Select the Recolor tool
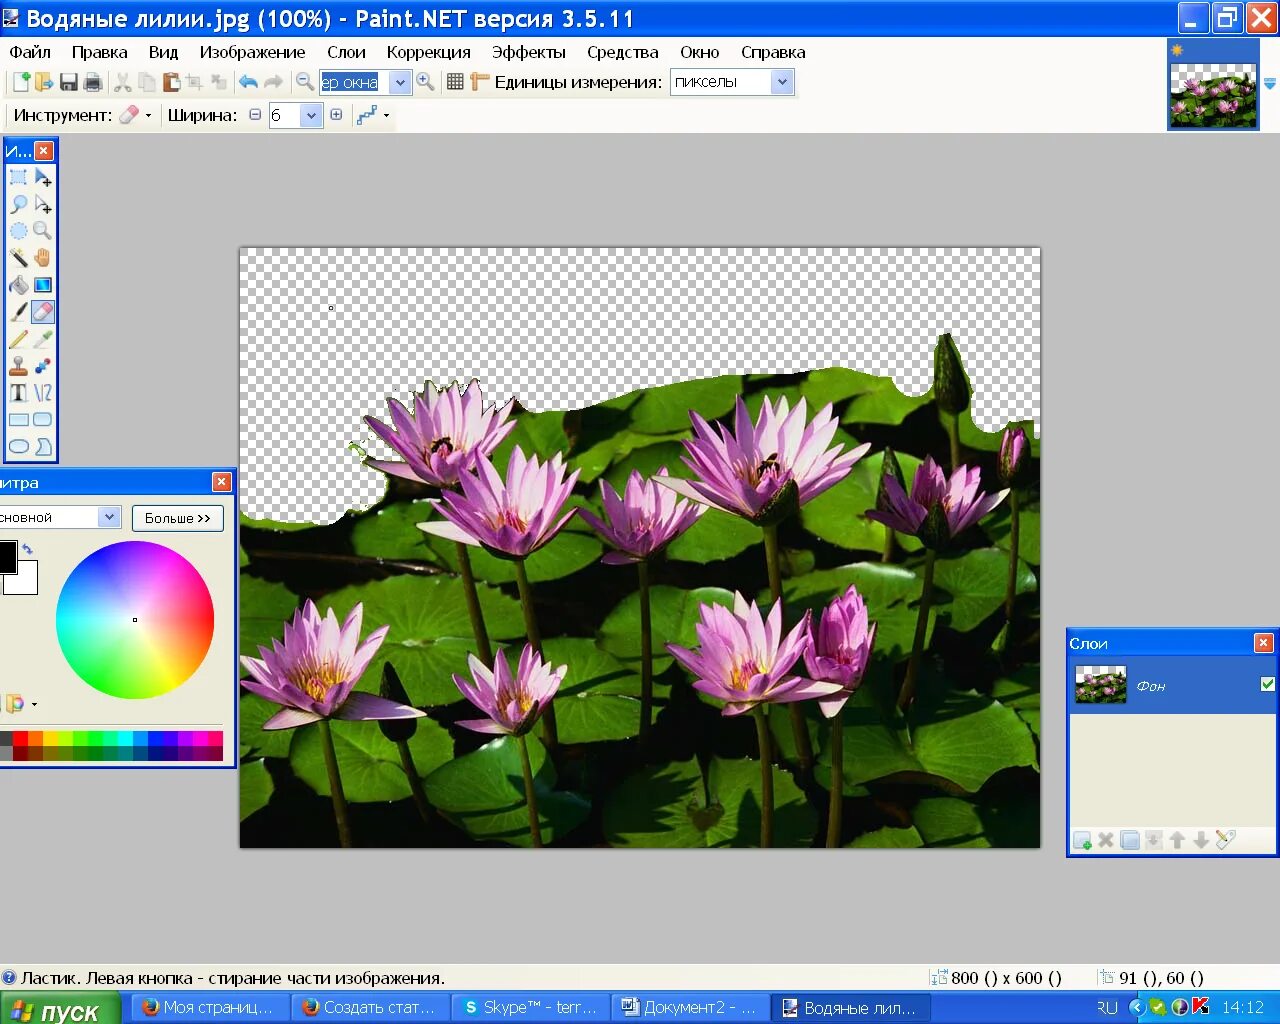Screen dimensions: 1280x1024 coord(43,366)
